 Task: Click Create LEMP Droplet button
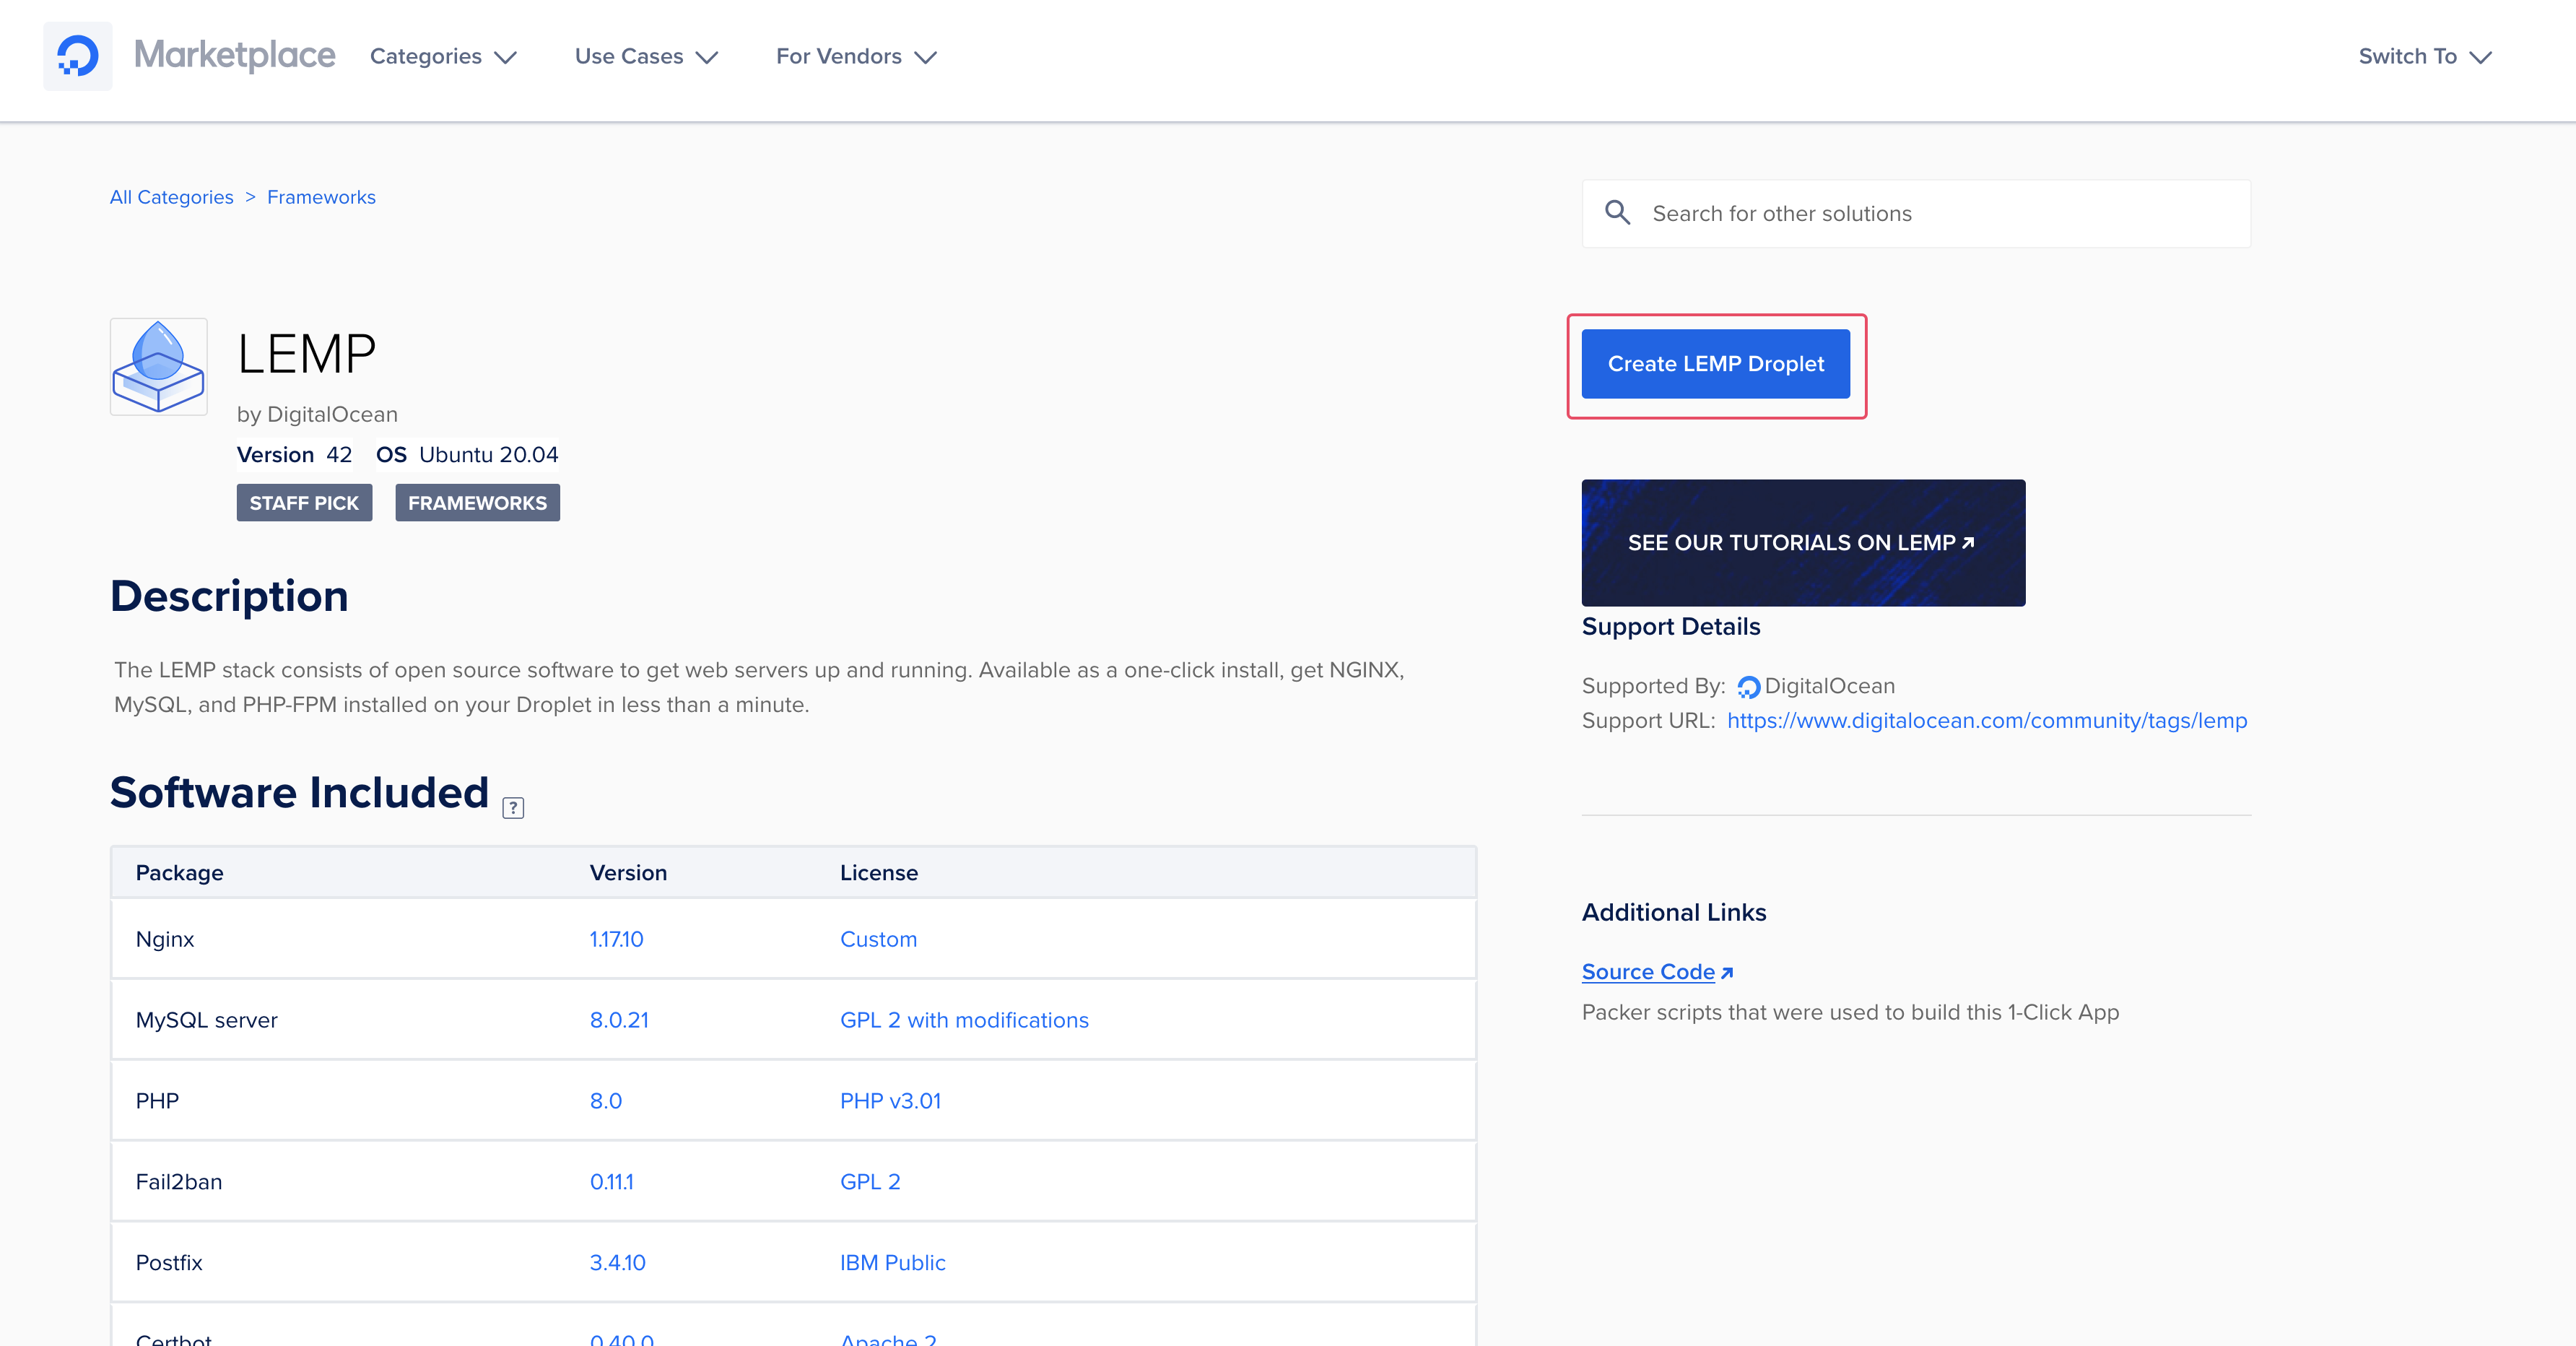[1715, 363]
